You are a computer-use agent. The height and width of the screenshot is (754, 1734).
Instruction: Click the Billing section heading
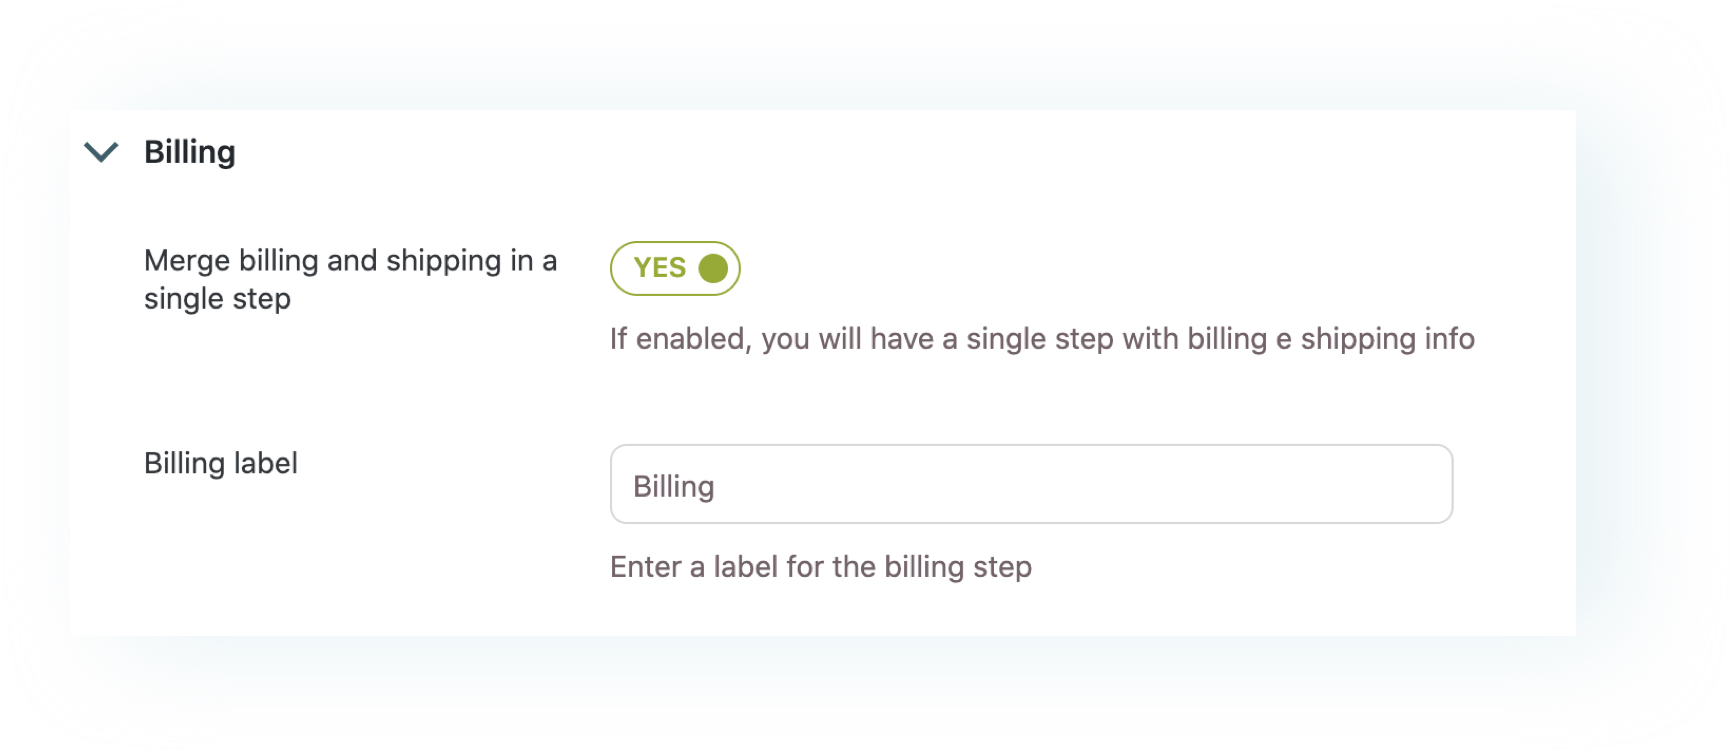coord(190,152)
